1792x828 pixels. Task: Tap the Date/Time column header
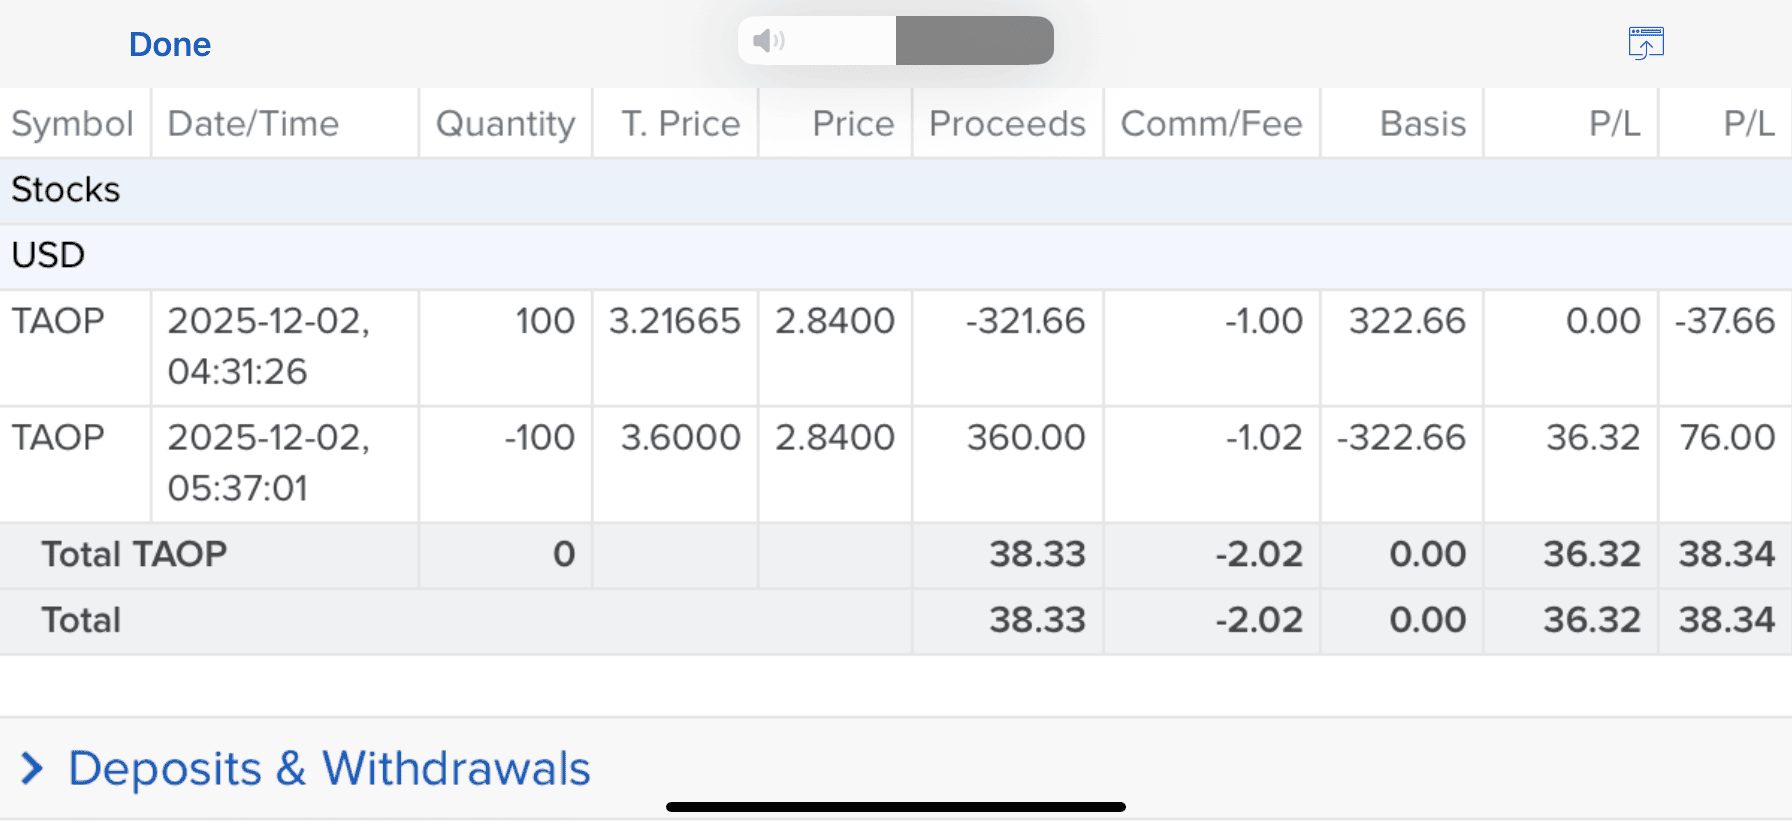point(253,124)
